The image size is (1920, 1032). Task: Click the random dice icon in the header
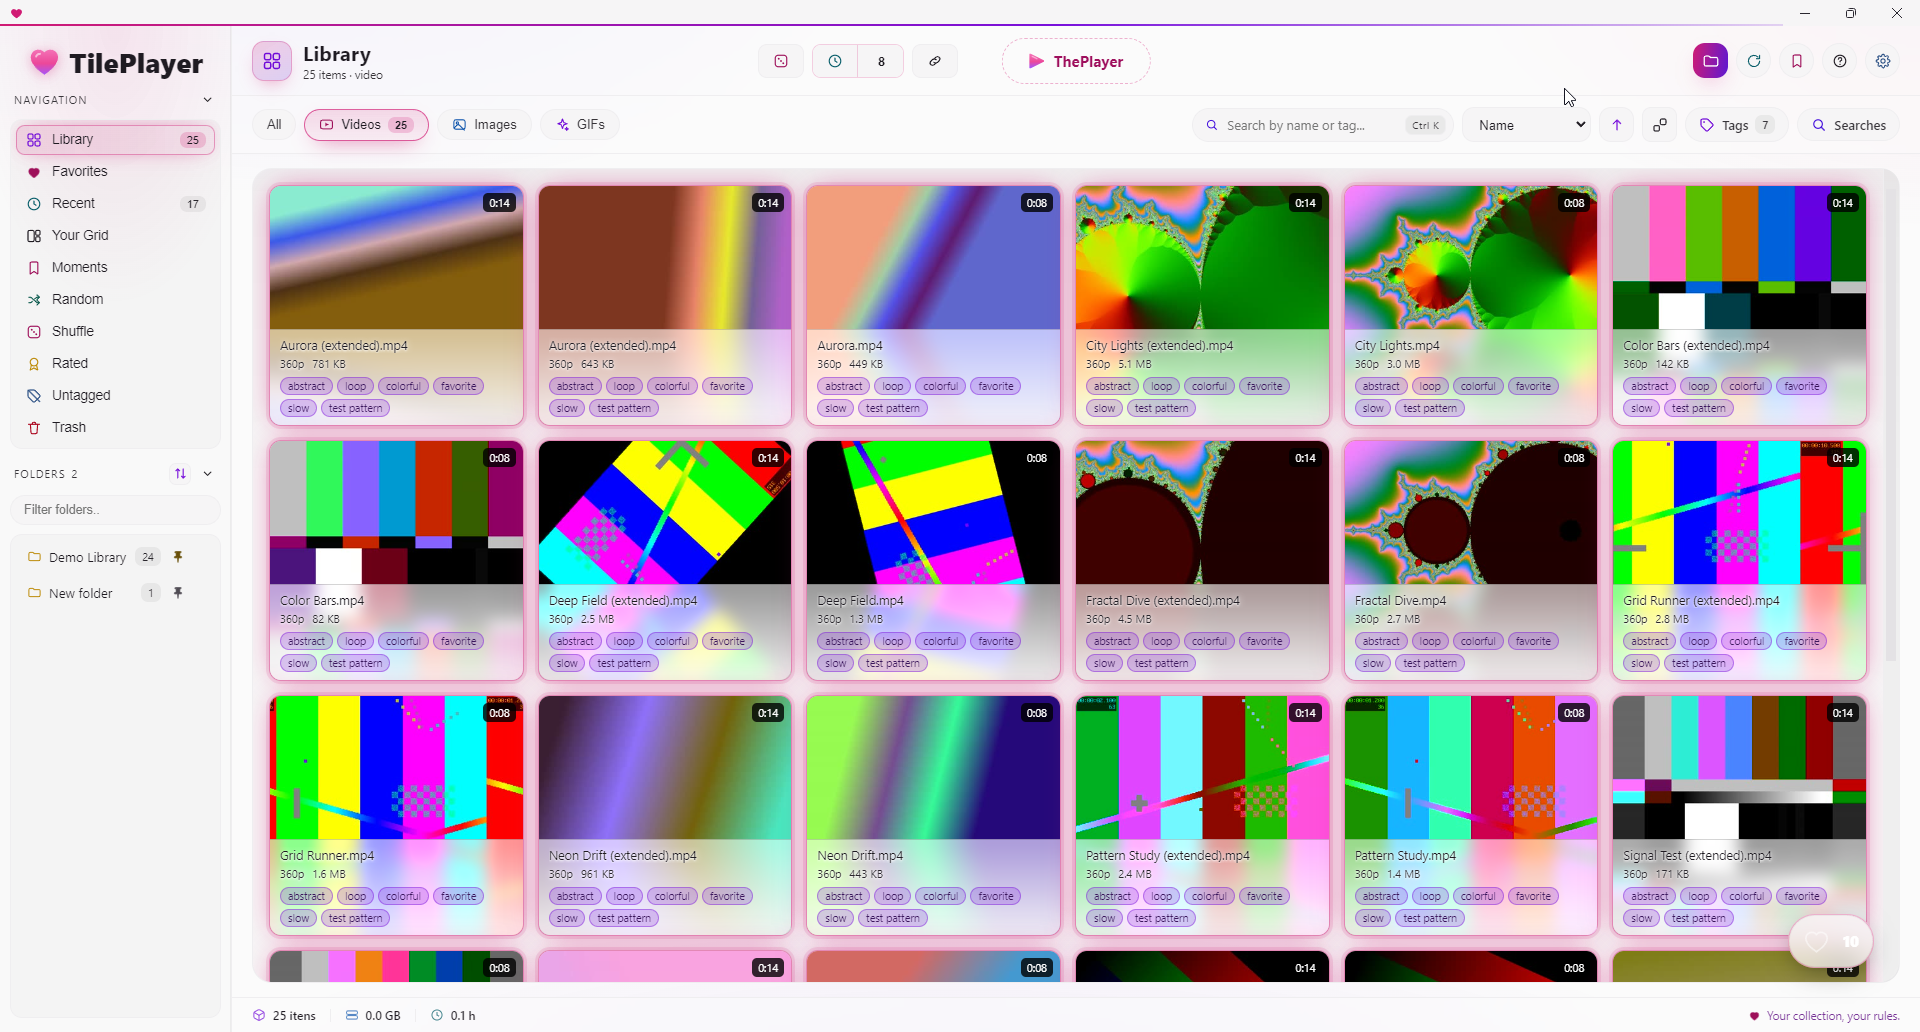[781, 61]
